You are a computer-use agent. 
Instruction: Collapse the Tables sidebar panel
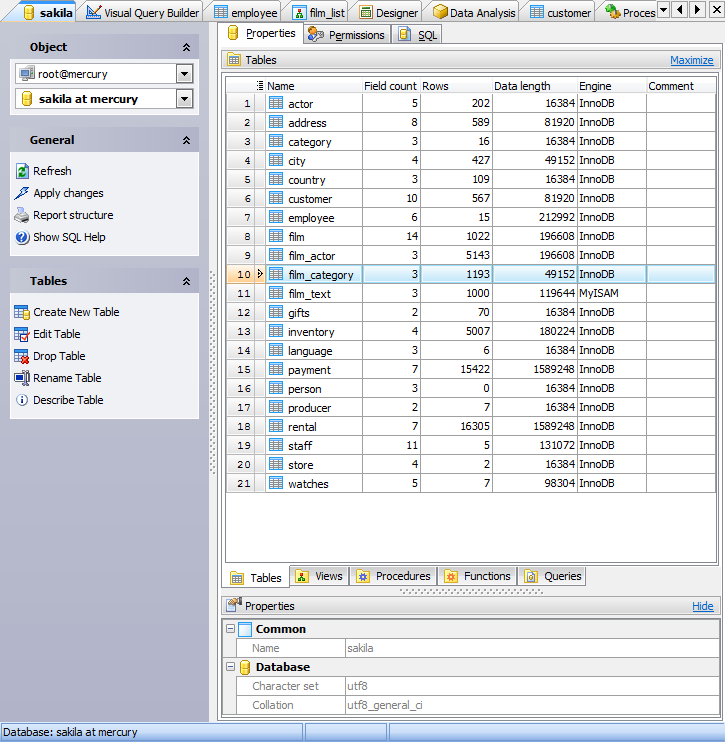coord(186,281)
